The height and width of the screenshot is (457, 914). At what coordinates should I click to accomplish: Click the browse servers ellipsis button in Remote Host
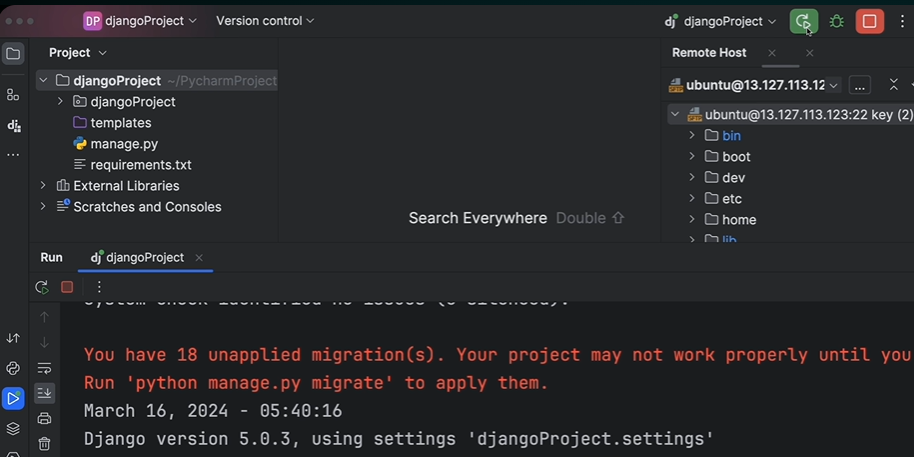tap(859, 85)
